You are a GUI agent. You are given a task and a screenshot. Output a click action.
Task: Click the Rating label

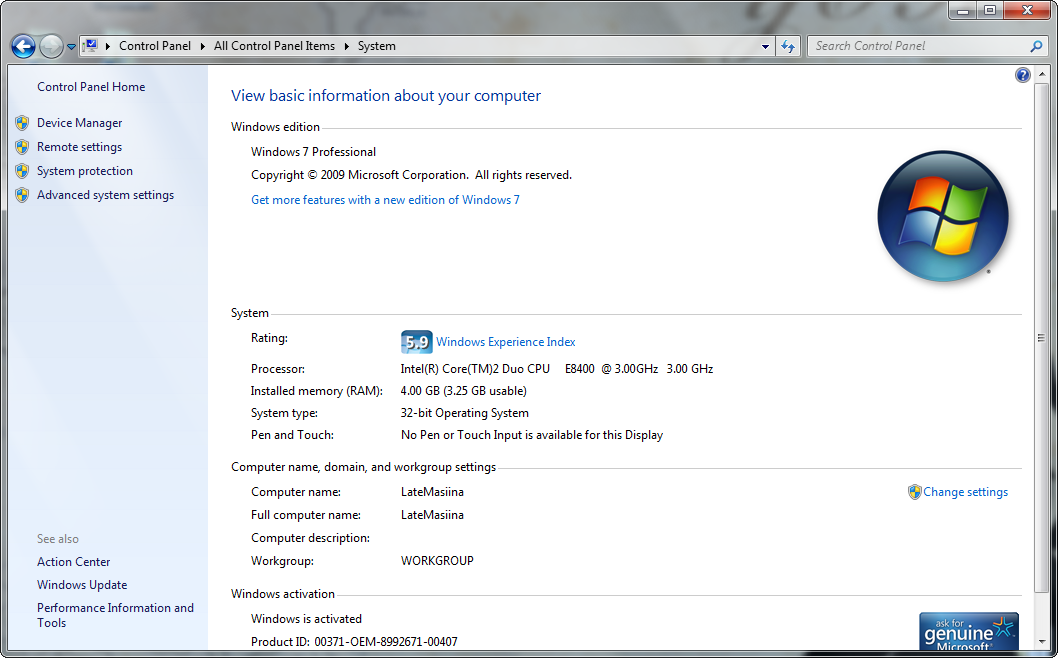pyautogui.click(x=269, y=338)
